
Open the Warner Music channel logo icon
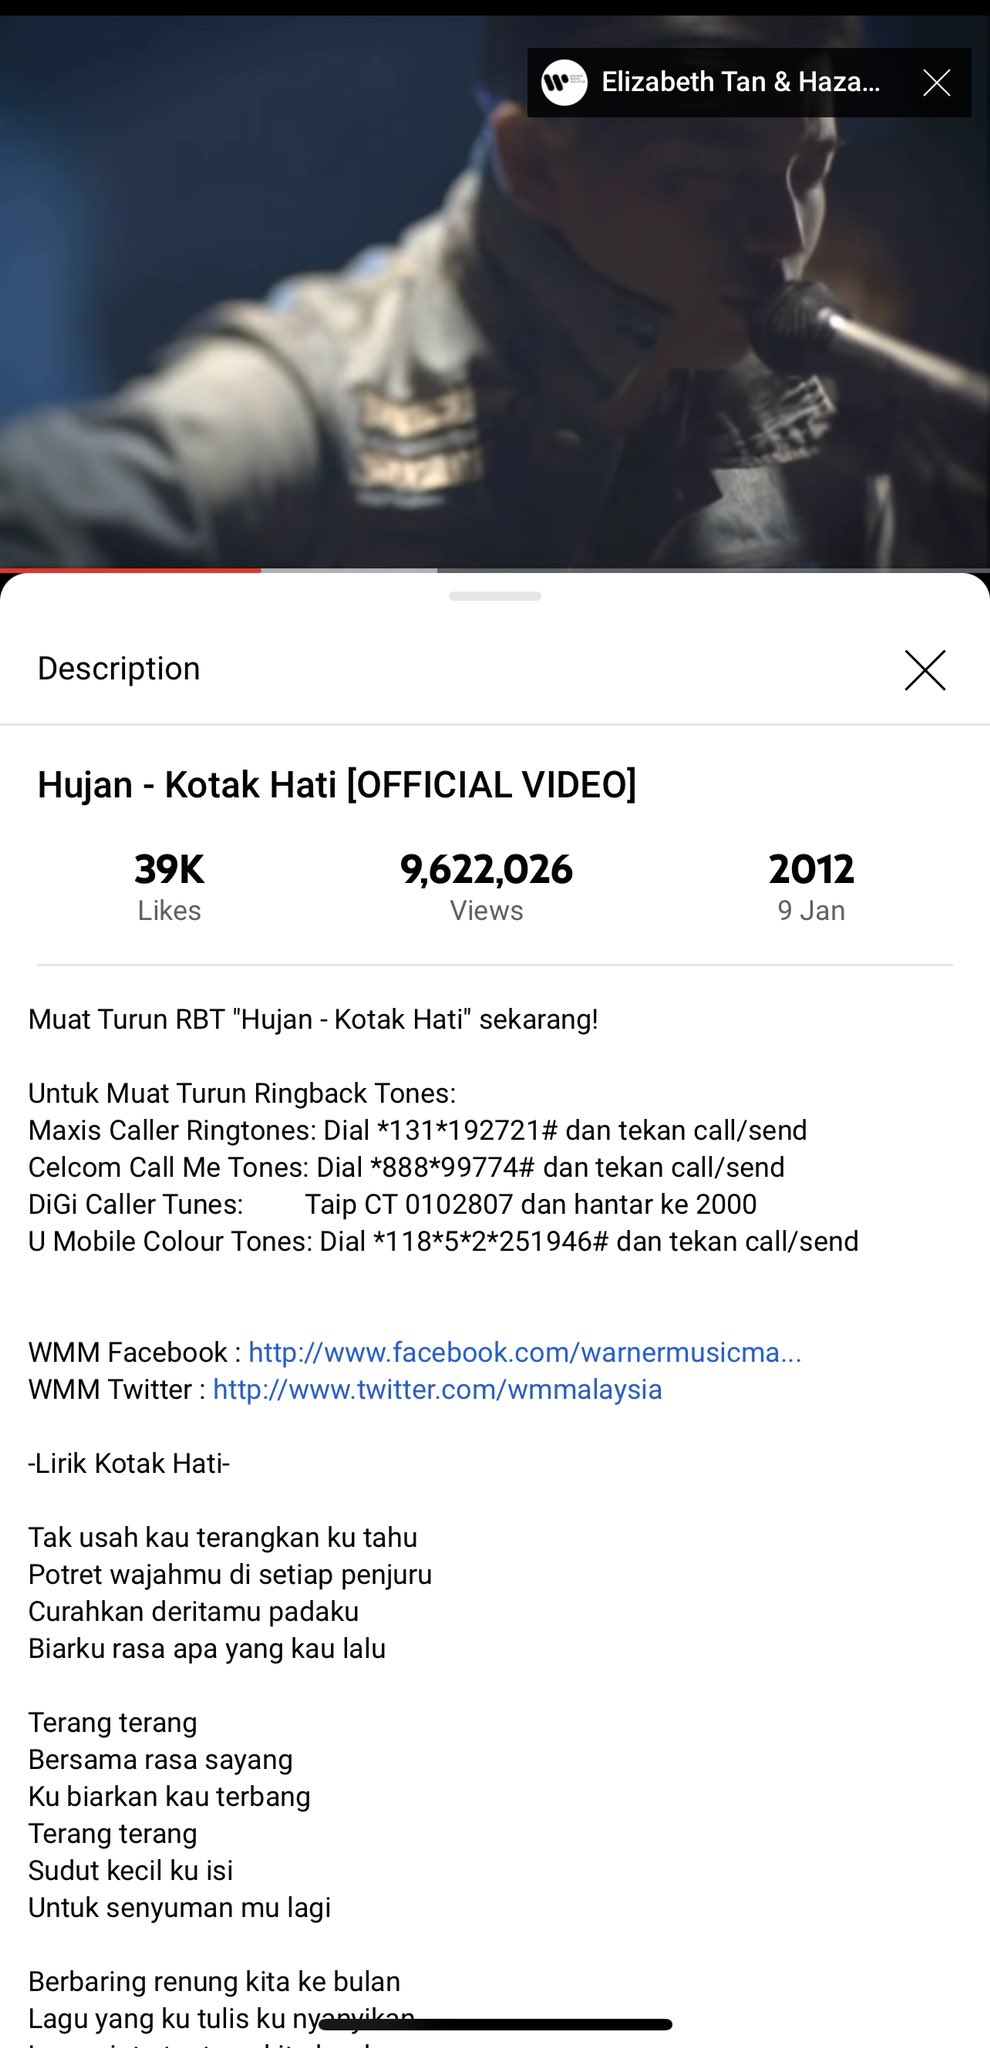click(x=564, y=83)
